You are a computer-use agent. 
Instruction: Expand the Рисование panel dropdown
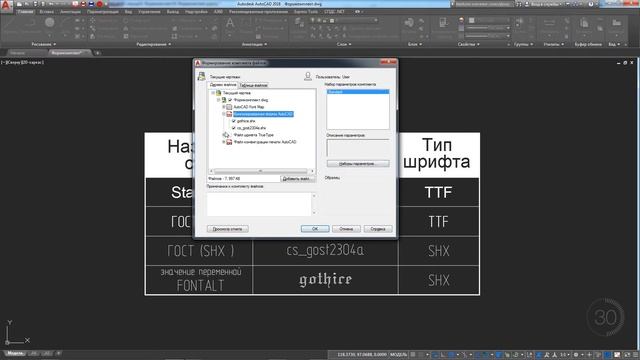point(44,44)
